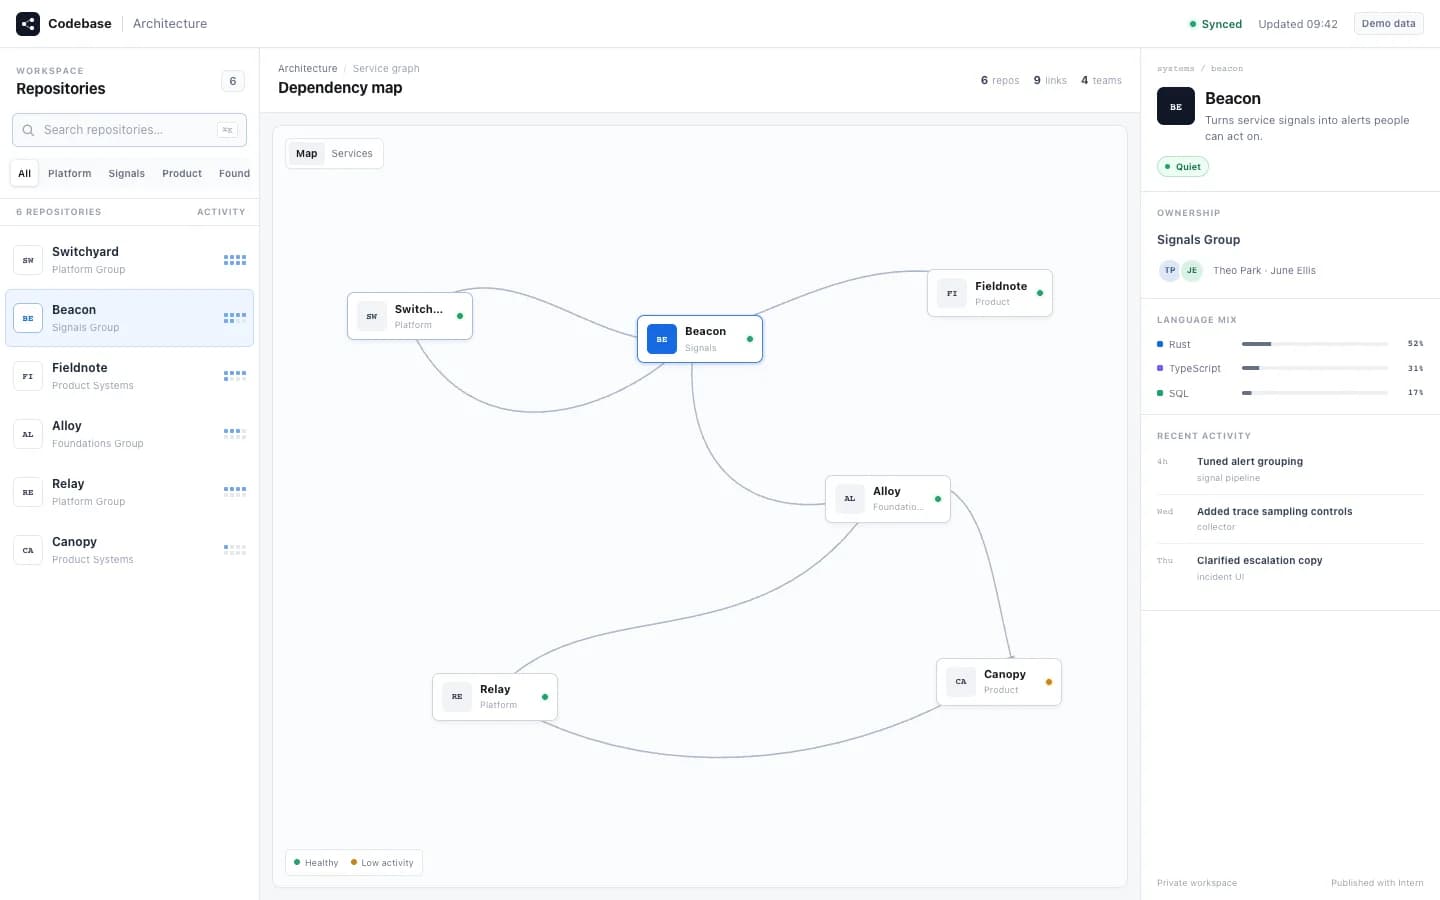Click the FI badge in Fieldnote list row
1440x900 pixels.
(x=28, y=376)
